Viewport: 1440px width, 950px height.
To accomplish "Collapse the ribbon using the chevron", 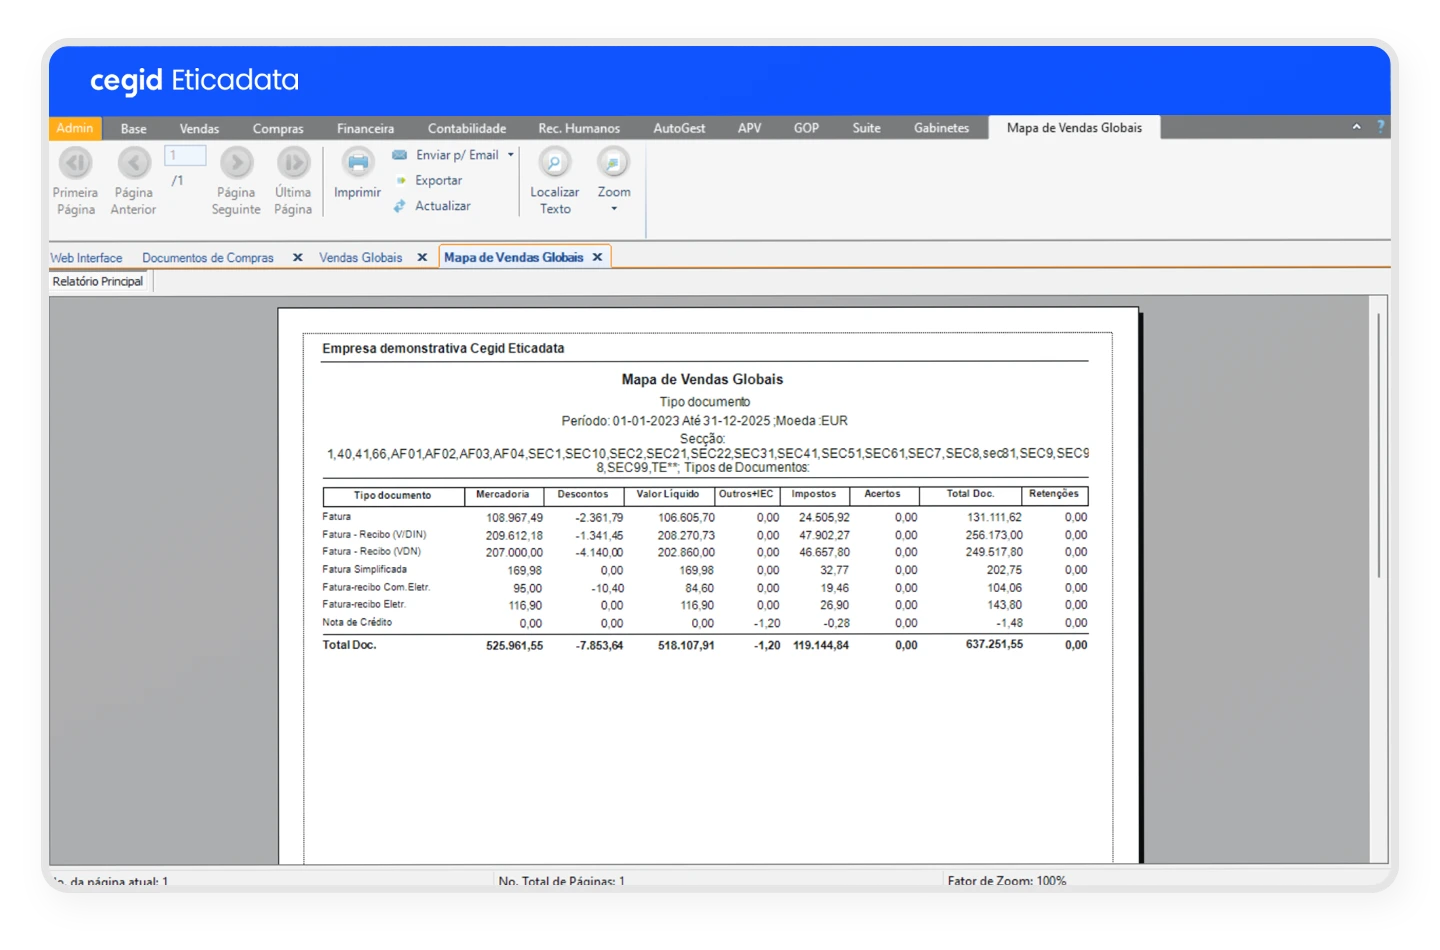I will 1356,127.
